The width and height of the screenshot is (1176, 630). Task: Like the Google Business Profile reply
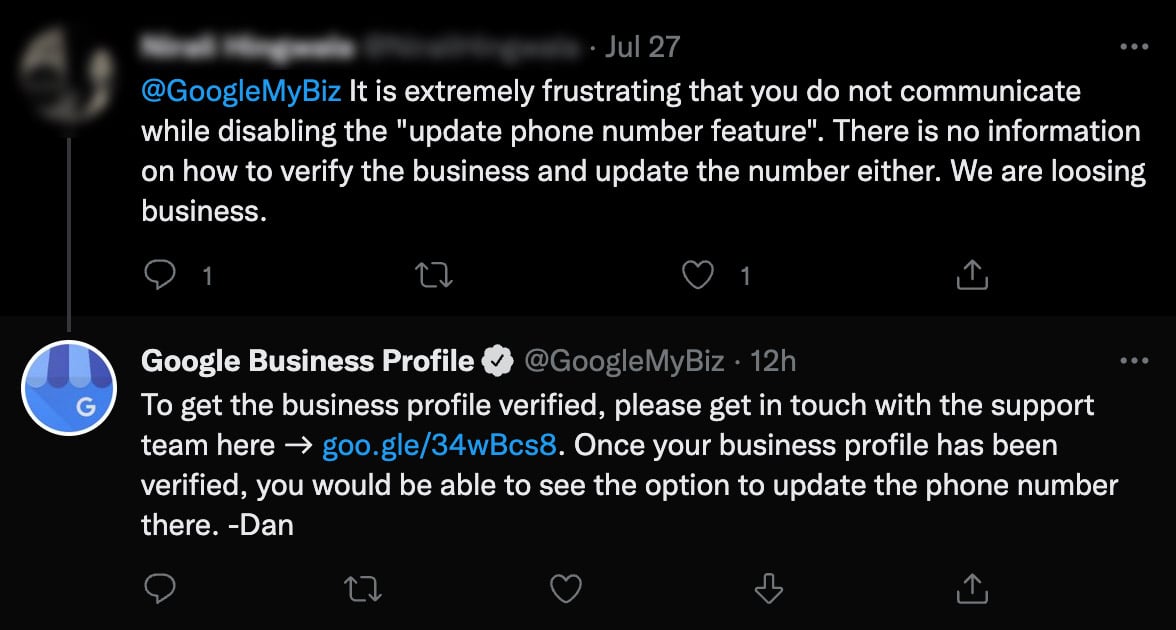tap(566, 589)
